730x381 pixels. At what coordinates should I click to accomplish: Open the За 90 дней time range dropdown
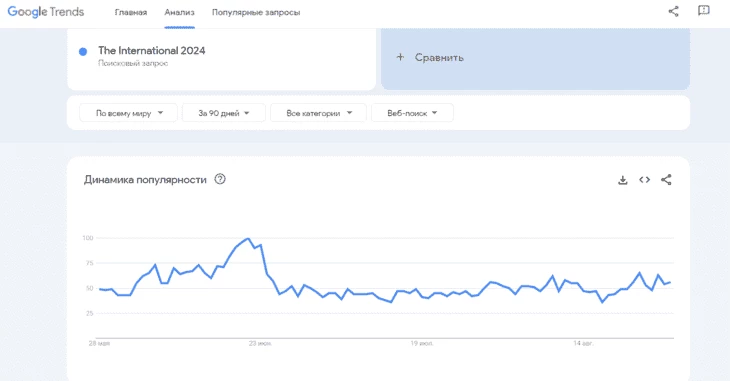223,113
